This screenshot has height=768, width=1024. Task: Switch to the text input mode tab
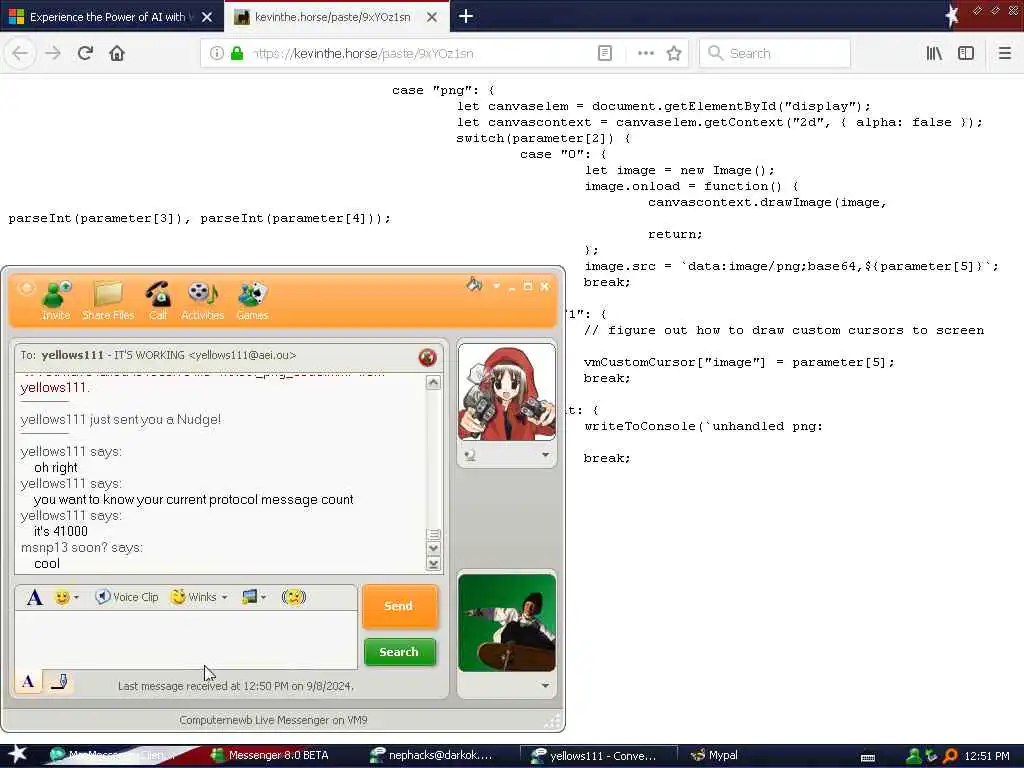pos(28,682)
